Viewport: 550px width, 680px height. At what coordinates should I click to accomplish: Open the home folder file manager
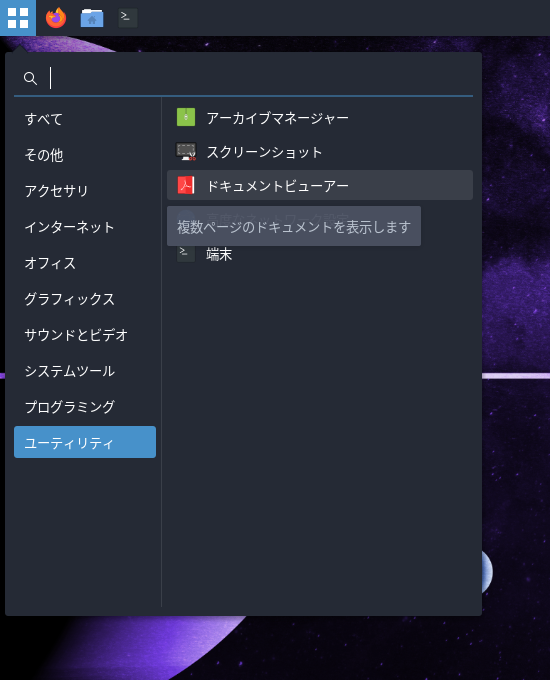92,18
